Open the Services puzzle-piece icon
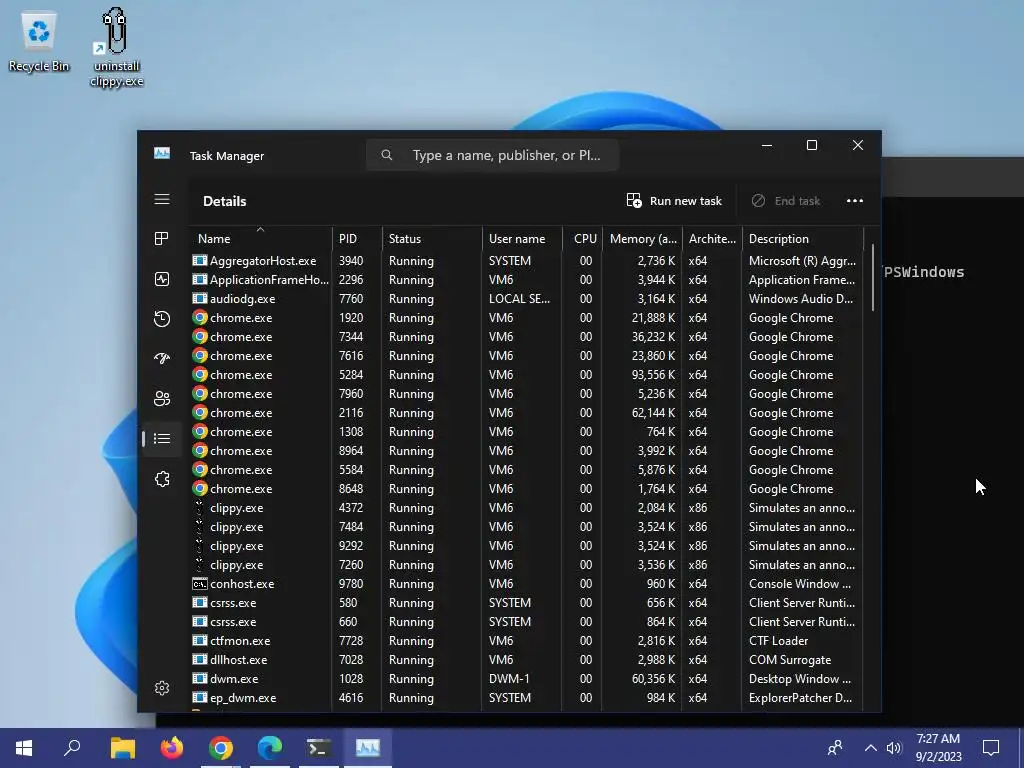This screenshot has height=768, width=1024. (x=162, y=479)
